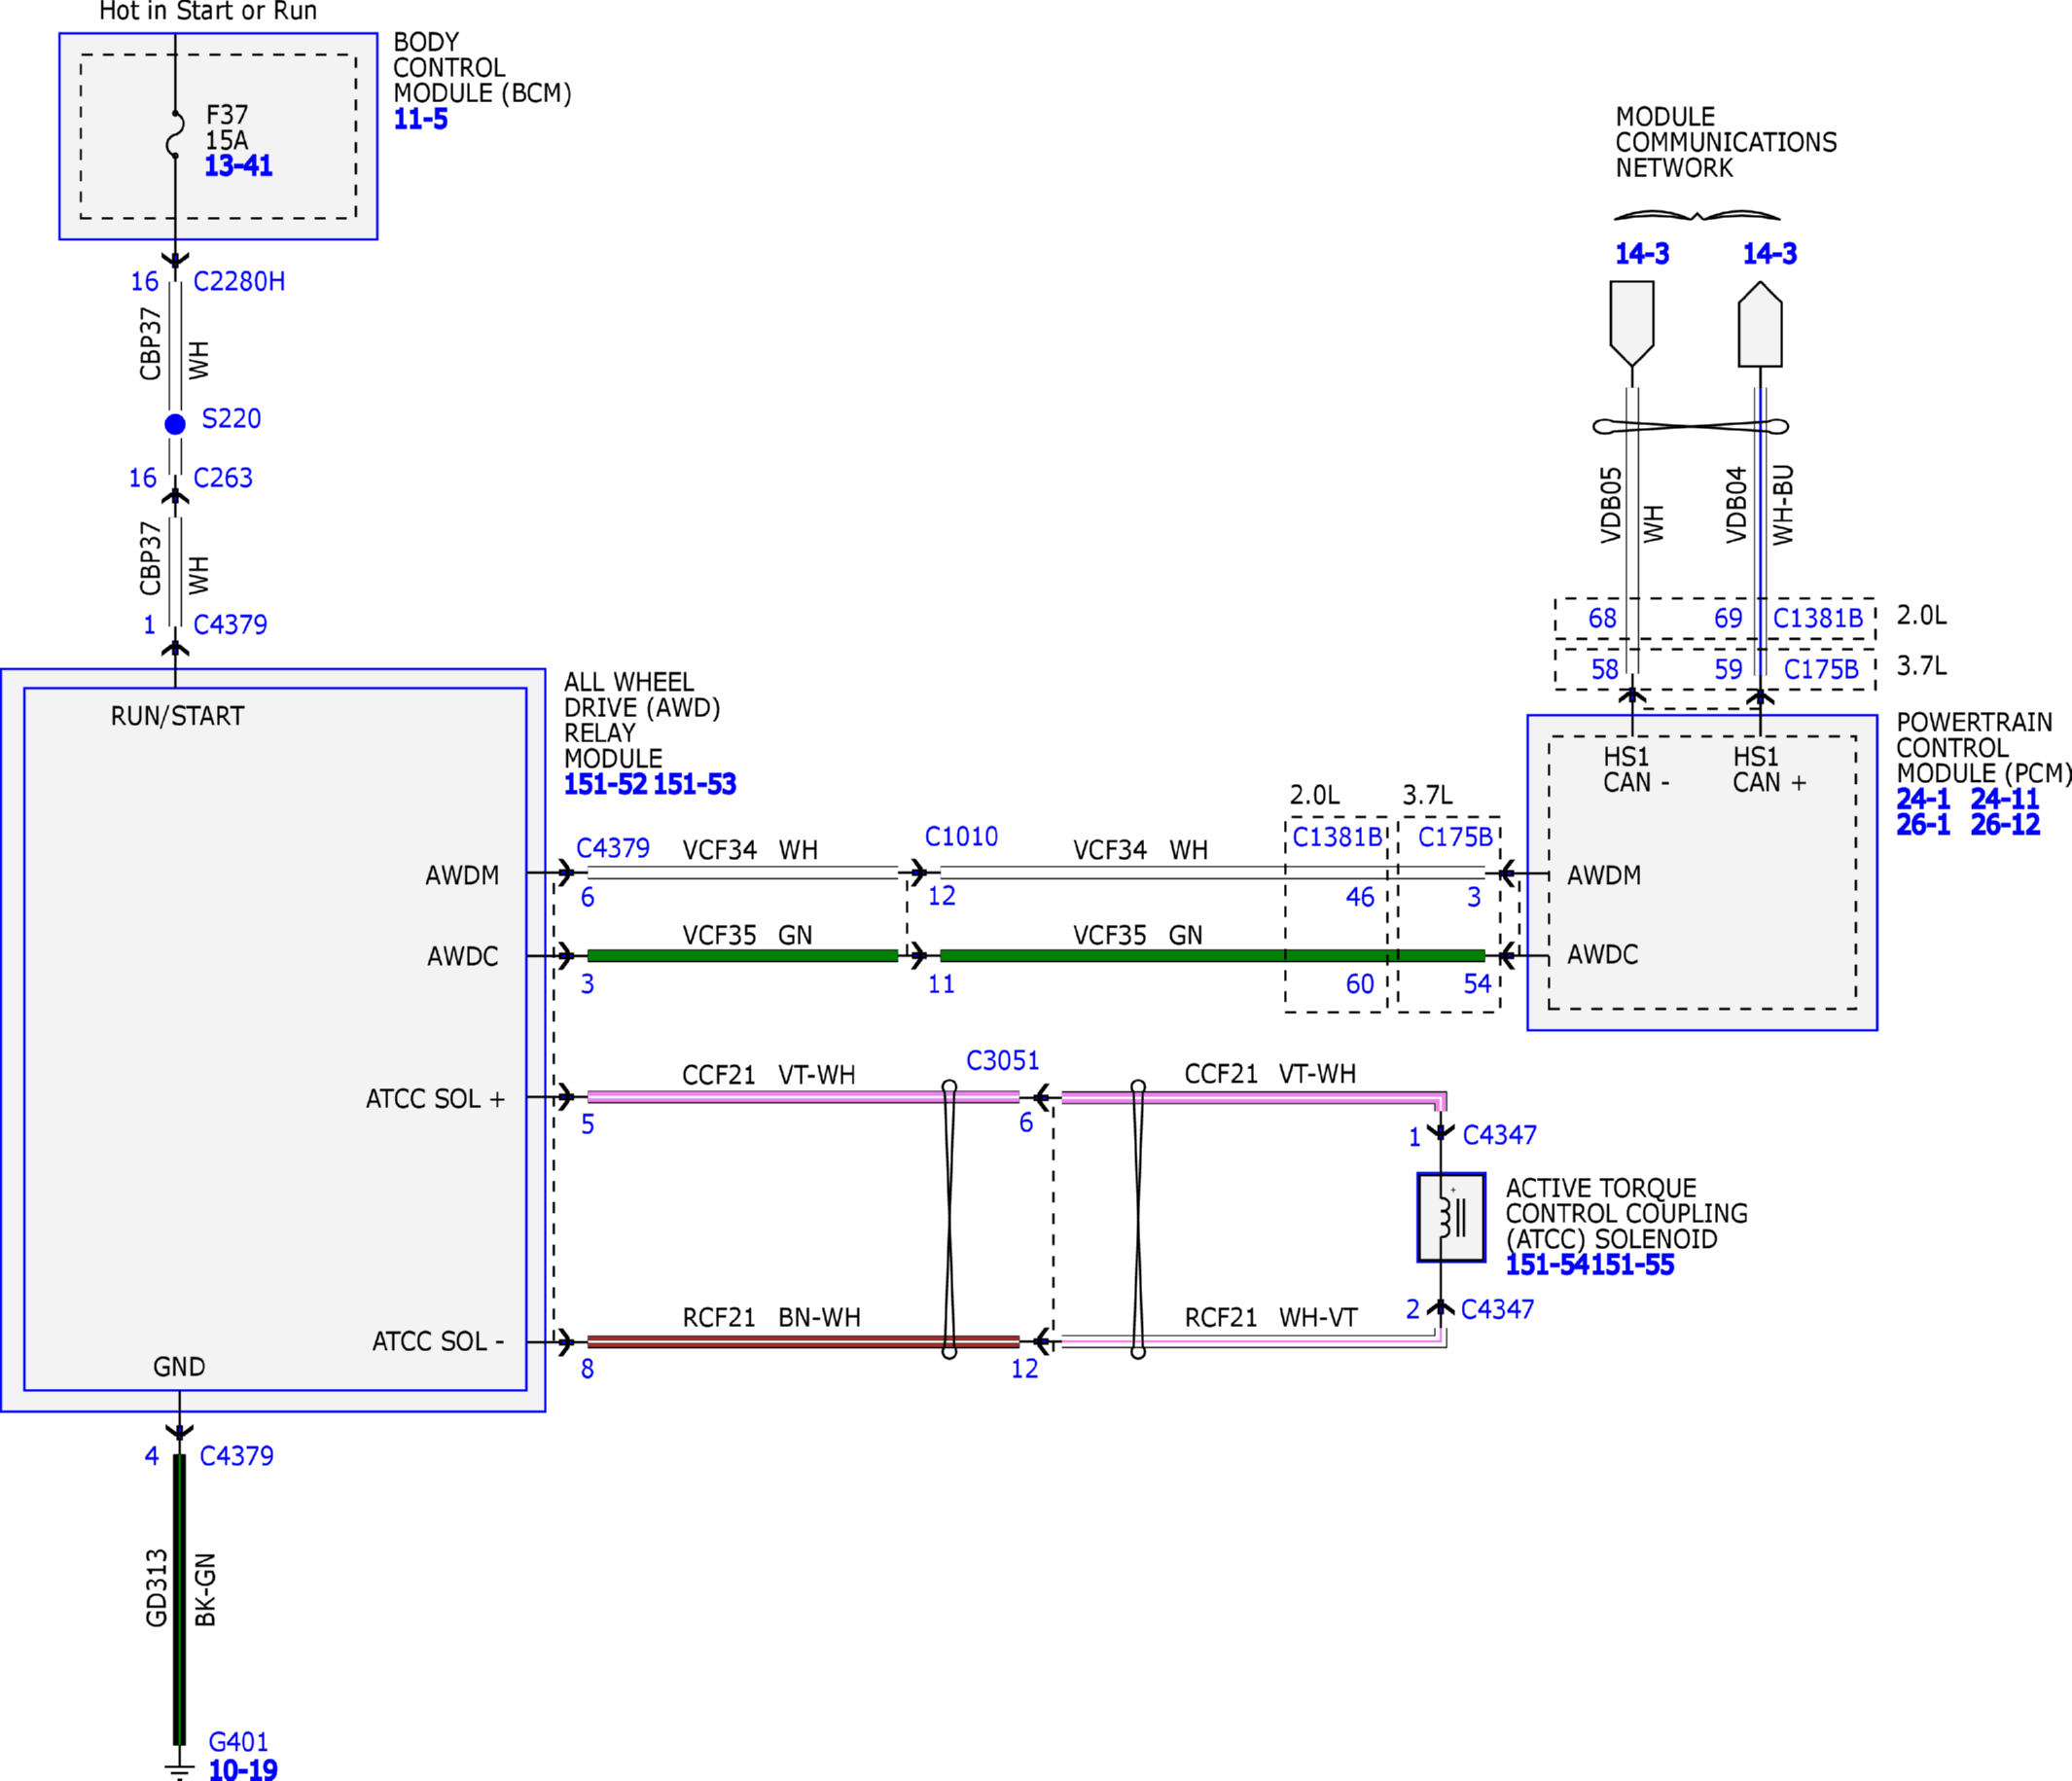Click pin number 54 under C175B
The height and width of the screenshot is (1781, 2072).
coord(1477,984)
